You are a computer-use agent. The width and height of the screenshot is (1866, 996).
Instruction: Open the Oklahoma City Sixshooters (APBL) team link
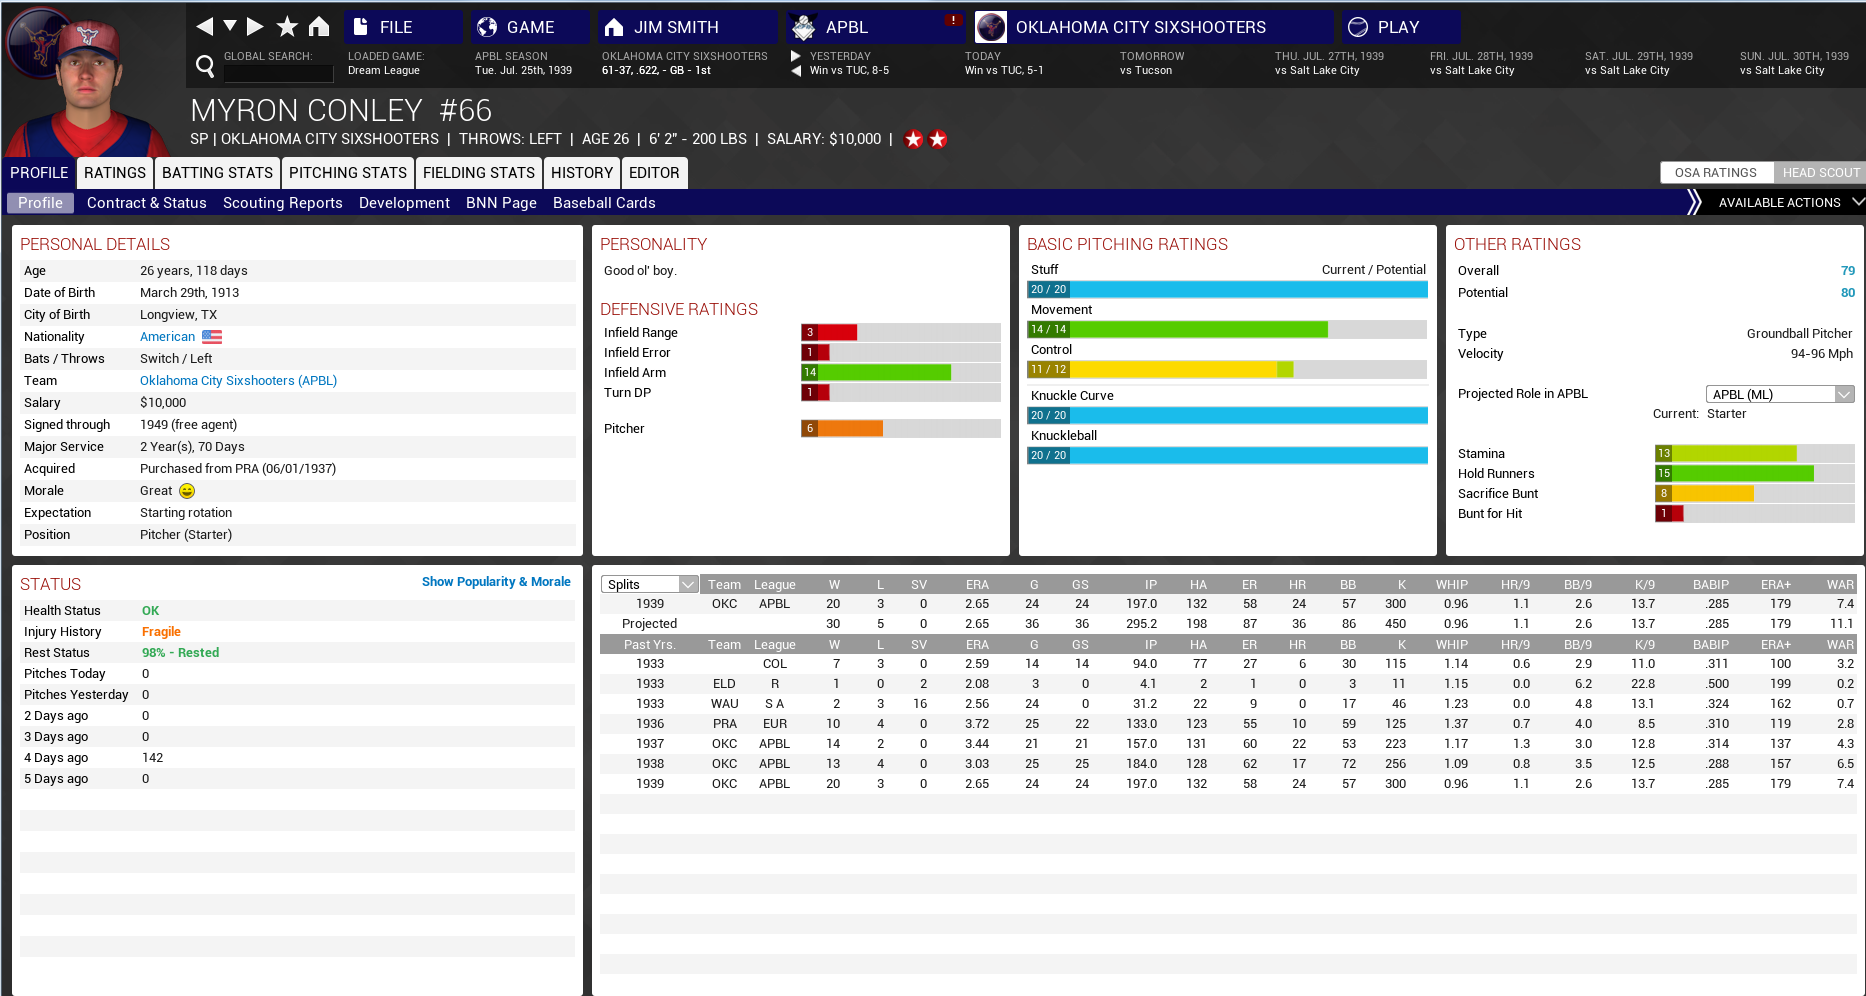(238, 381)
